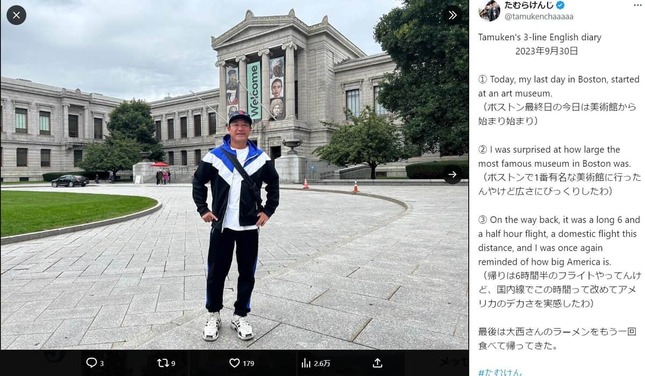Repost using the retweet icon
The height and width of the screenshot is (376, 645).
[x=162, y=363]
